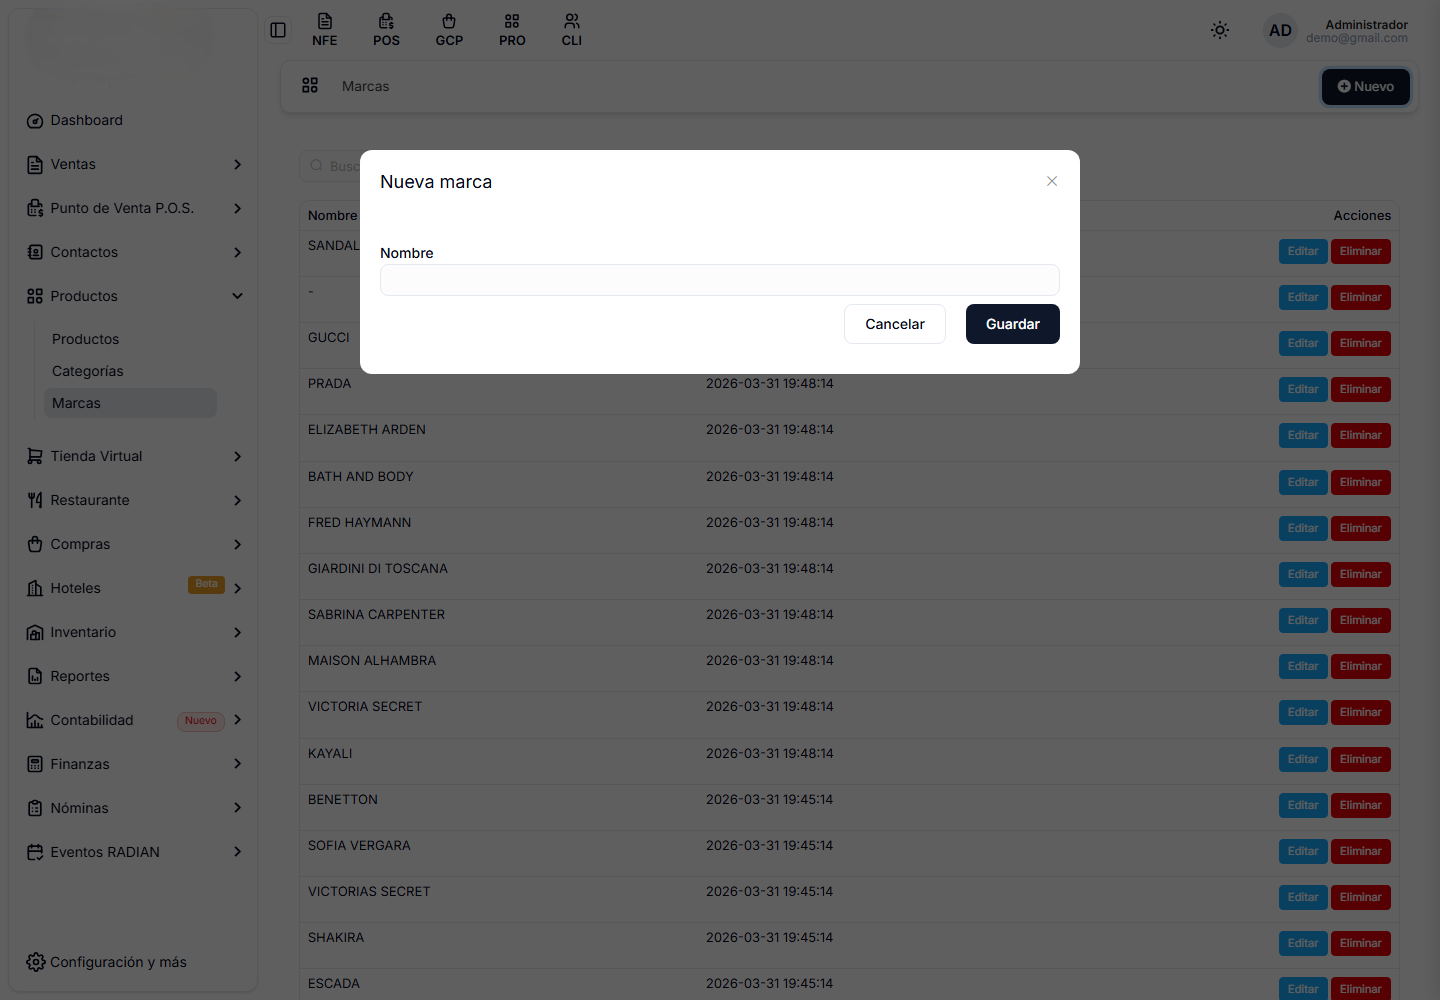Click the Configuración gear icon
Viewport: 1440px width, 1000px height.
click(x=36, y=962)
